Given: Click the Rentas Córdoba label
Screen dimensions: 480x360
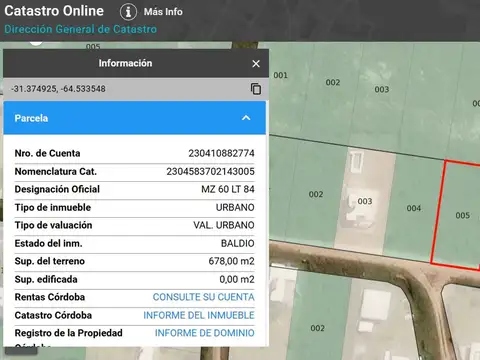Looking at the screenshot, I should tap(50, 297).
